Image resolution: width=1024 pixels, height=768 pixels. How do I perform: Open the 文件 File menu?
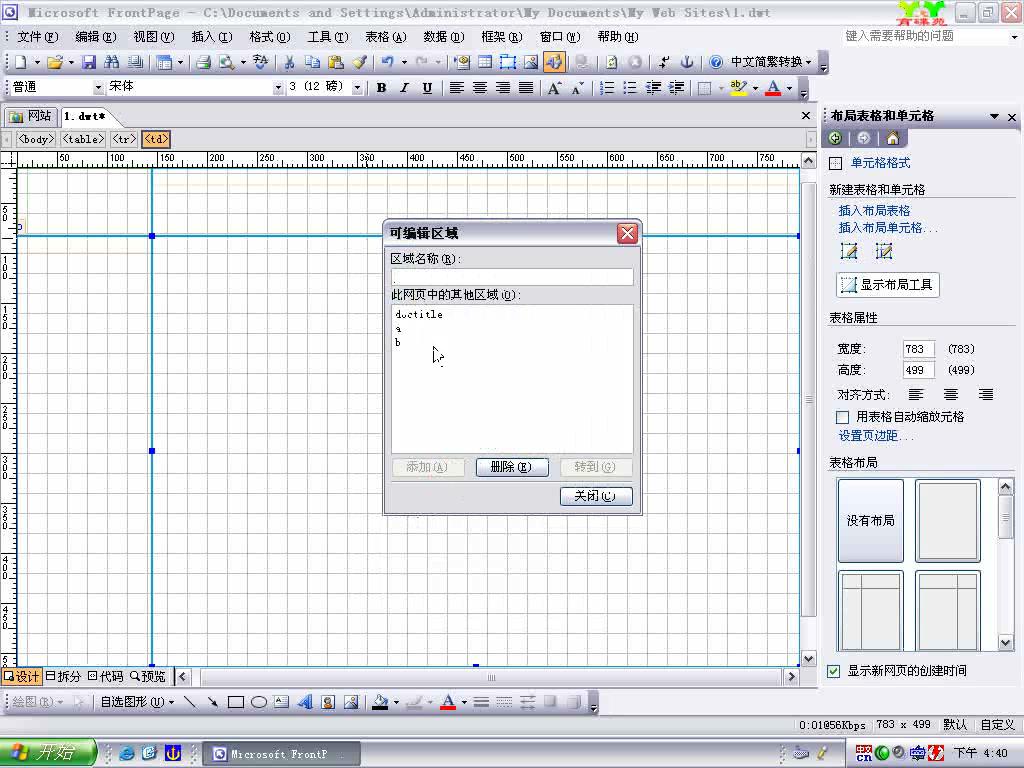point(37,37)
